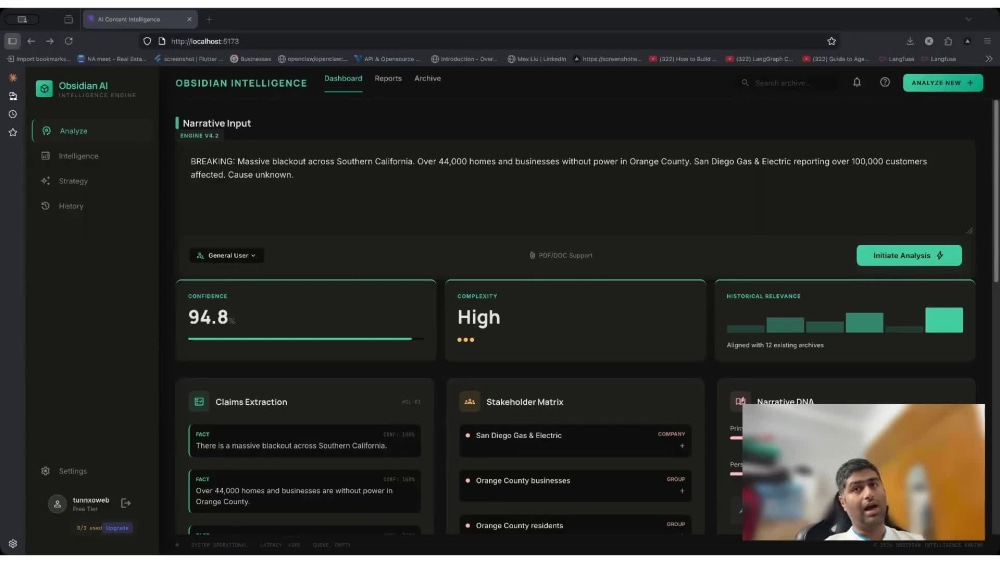Open Settings in the sidebar
The width and height of the screenshot is (1000, 563).
[x=72, y=471]
